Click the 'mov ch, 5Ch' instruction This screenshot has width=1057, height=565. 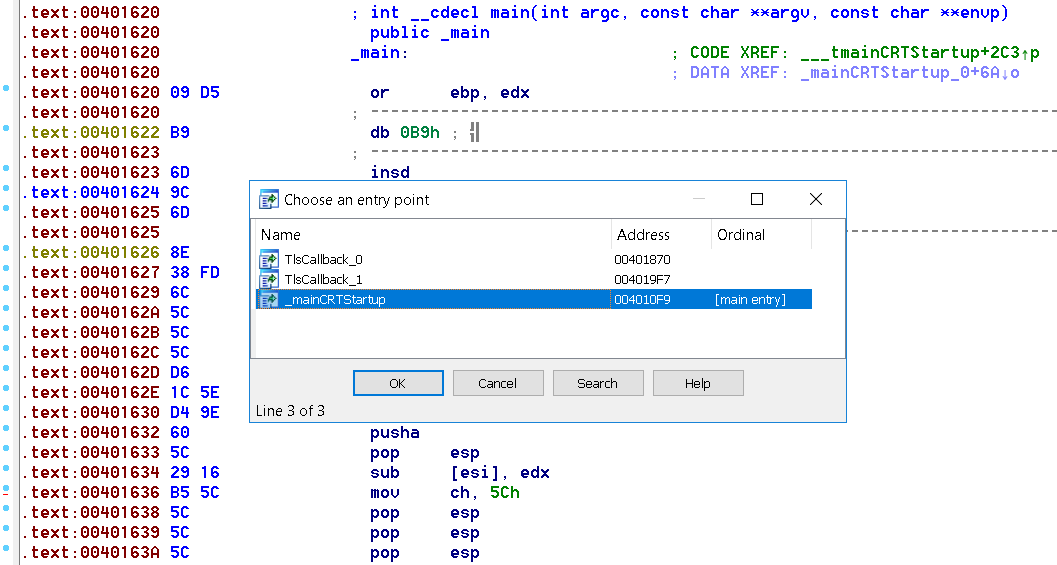click(x=445, y=493)
